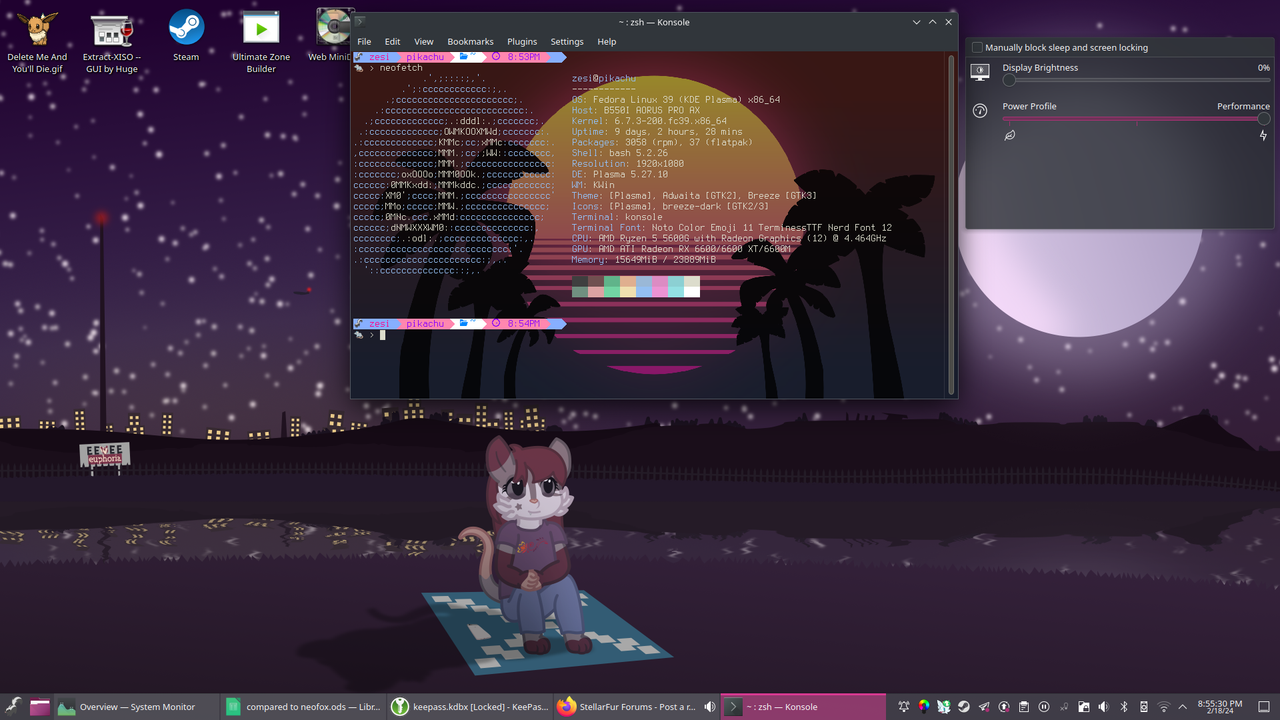Open the Steam desktop shortcut
The width and height of the screenshot is (1280, 720).
pyautogui.click(x=186, y=36)
